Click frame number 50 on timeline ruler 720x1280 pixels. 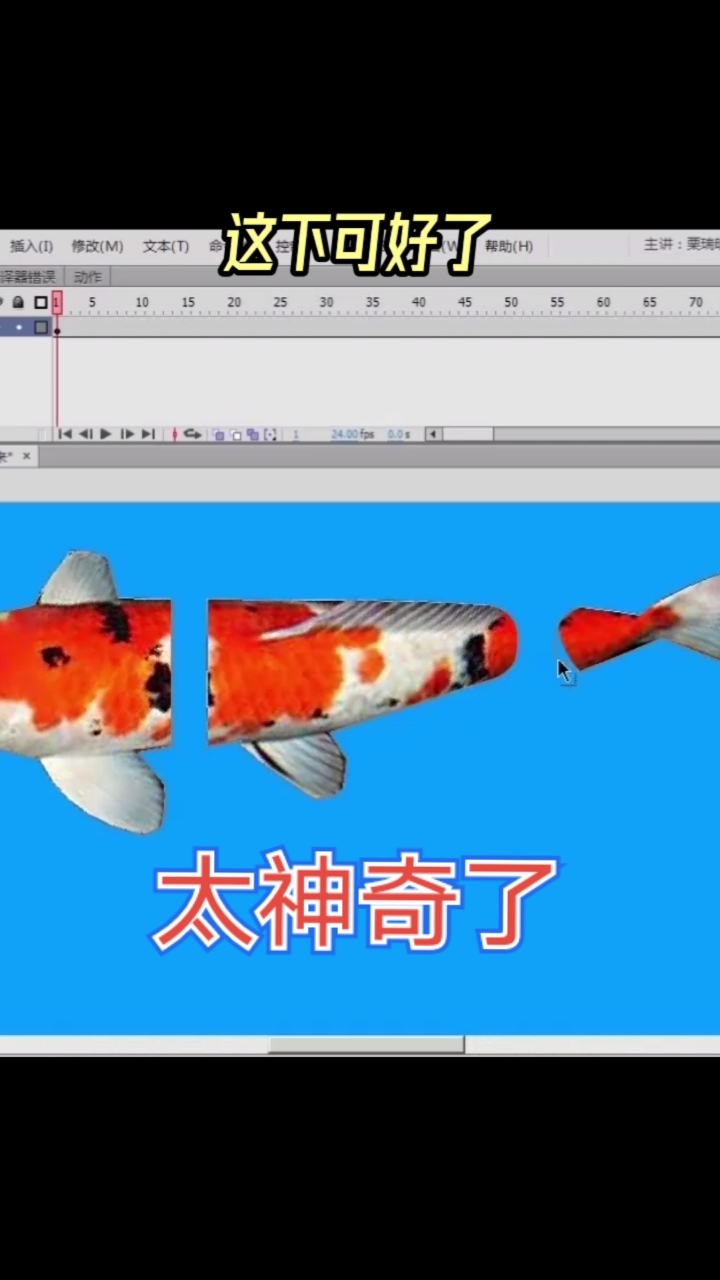(x=511, y=302)
